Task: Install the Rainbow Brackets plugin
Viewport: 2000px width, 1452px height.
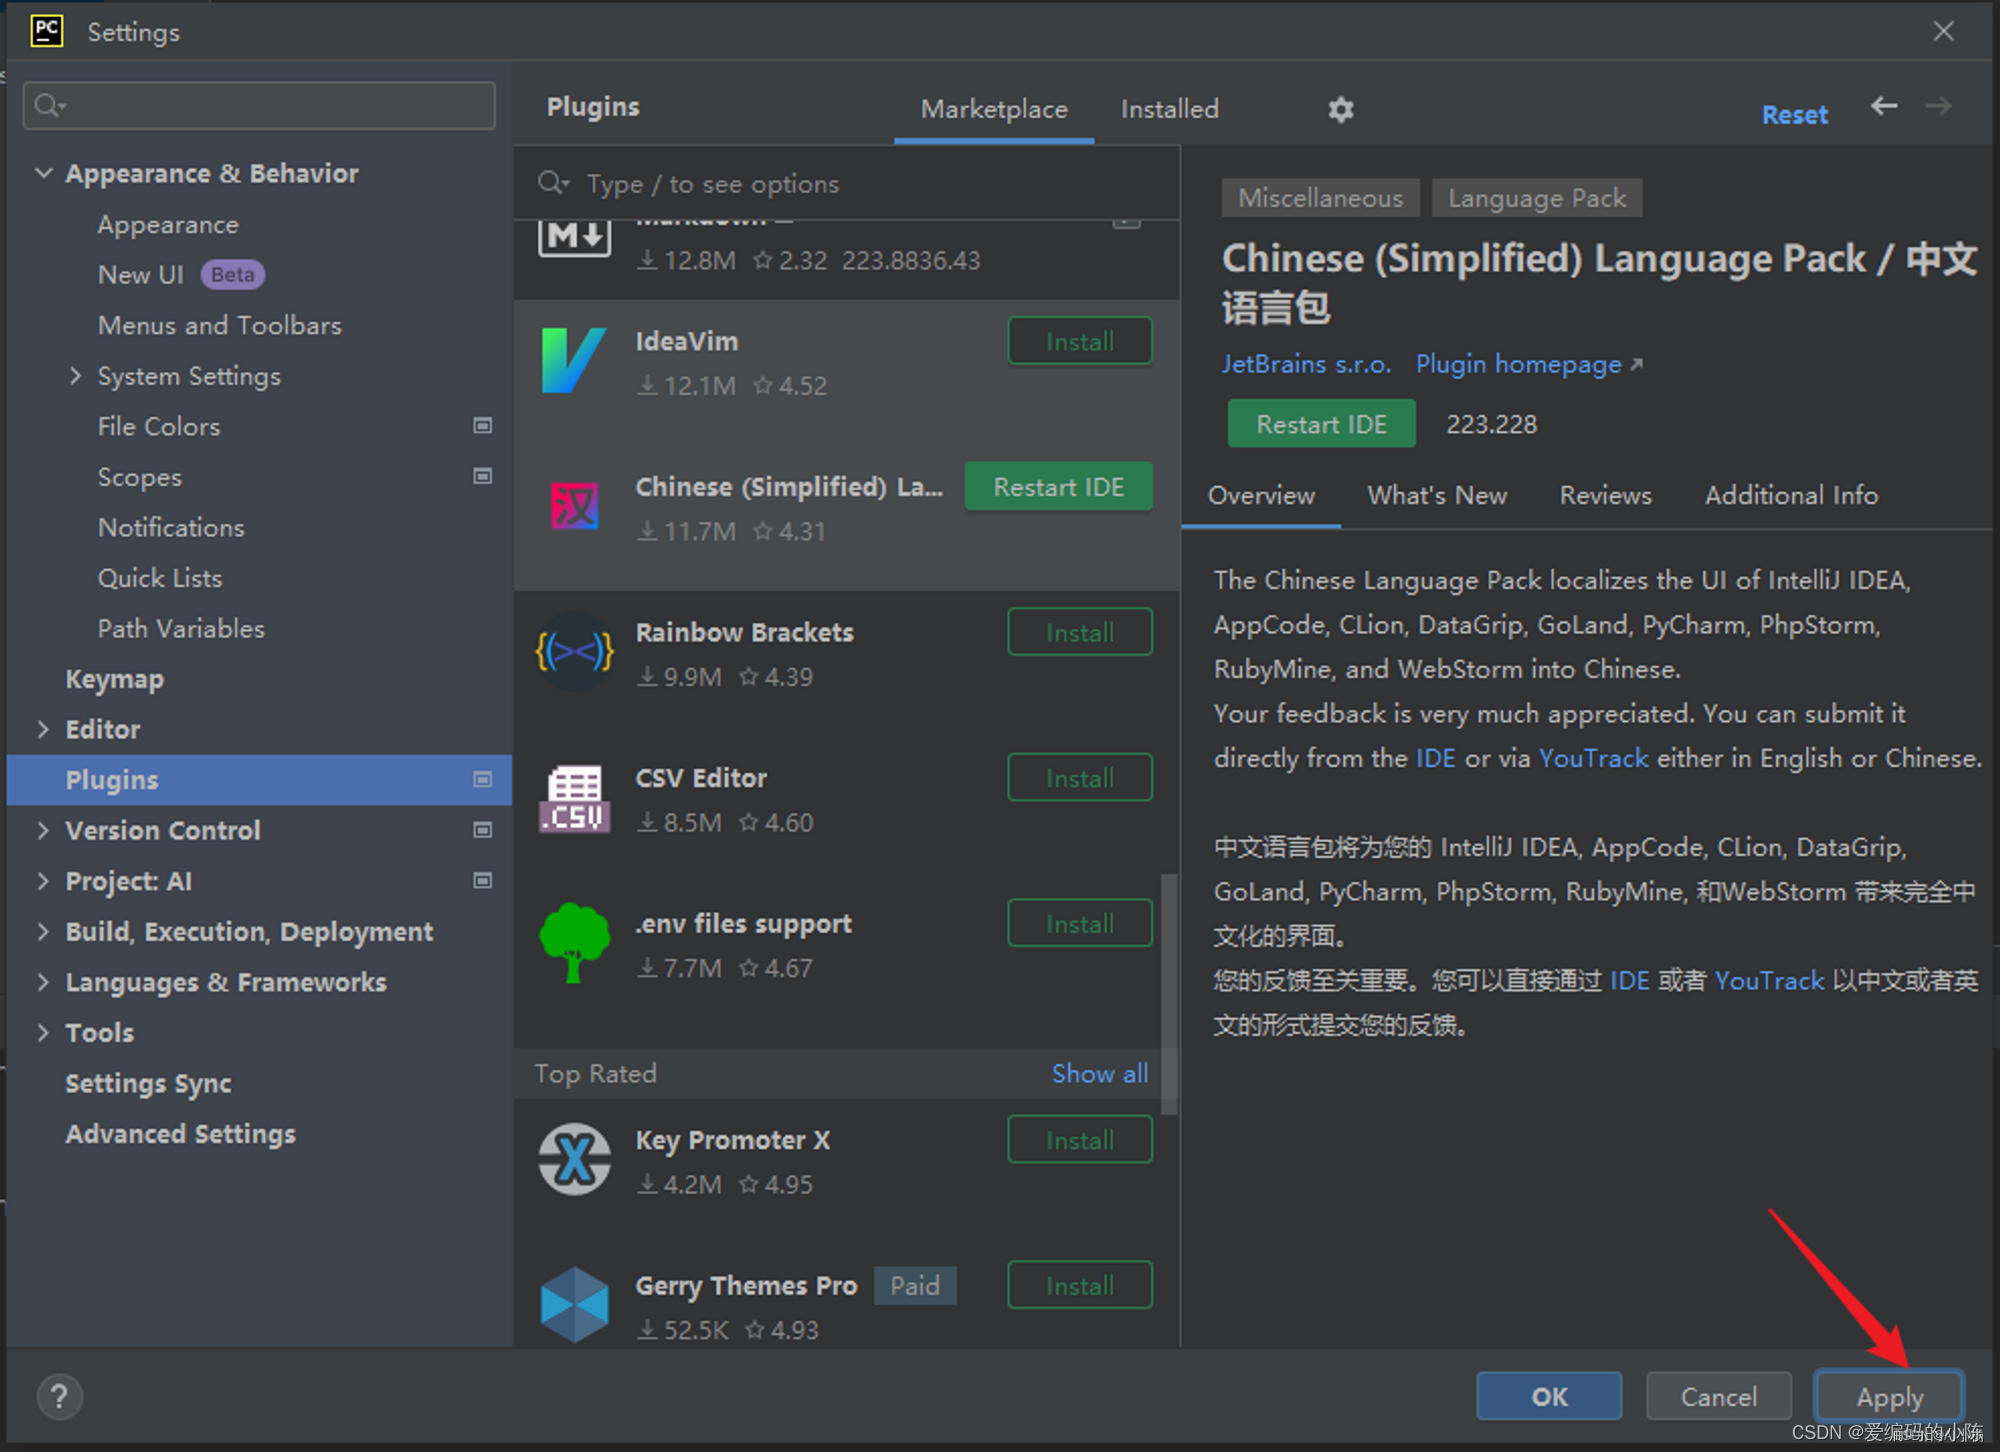Action: [1079, 632]
